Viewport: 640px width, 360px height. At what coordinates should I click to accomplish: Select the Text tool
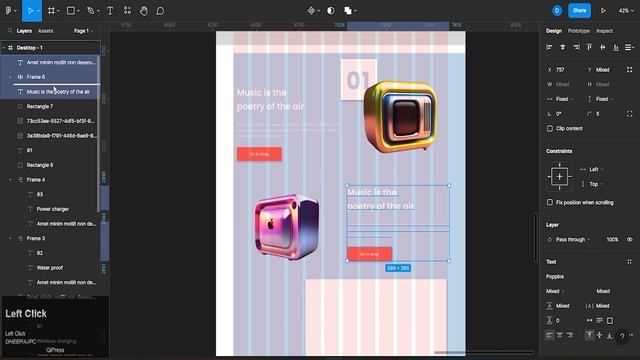[x=110, y=11]
